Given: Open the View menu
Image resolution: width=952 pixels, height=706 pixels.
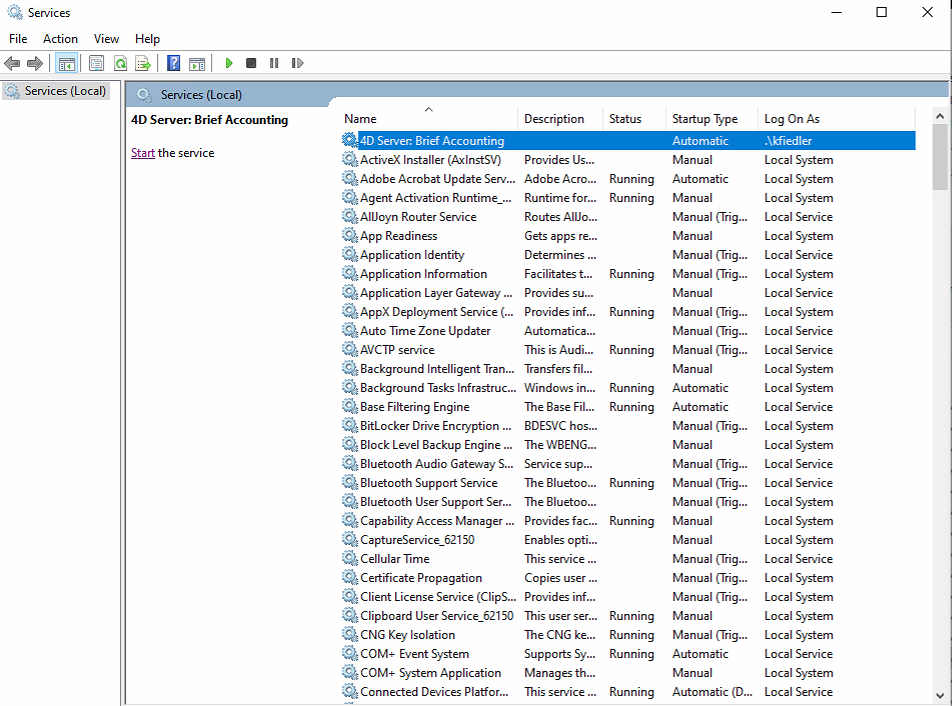Looking at the screenshot, I should click(106, 38).
